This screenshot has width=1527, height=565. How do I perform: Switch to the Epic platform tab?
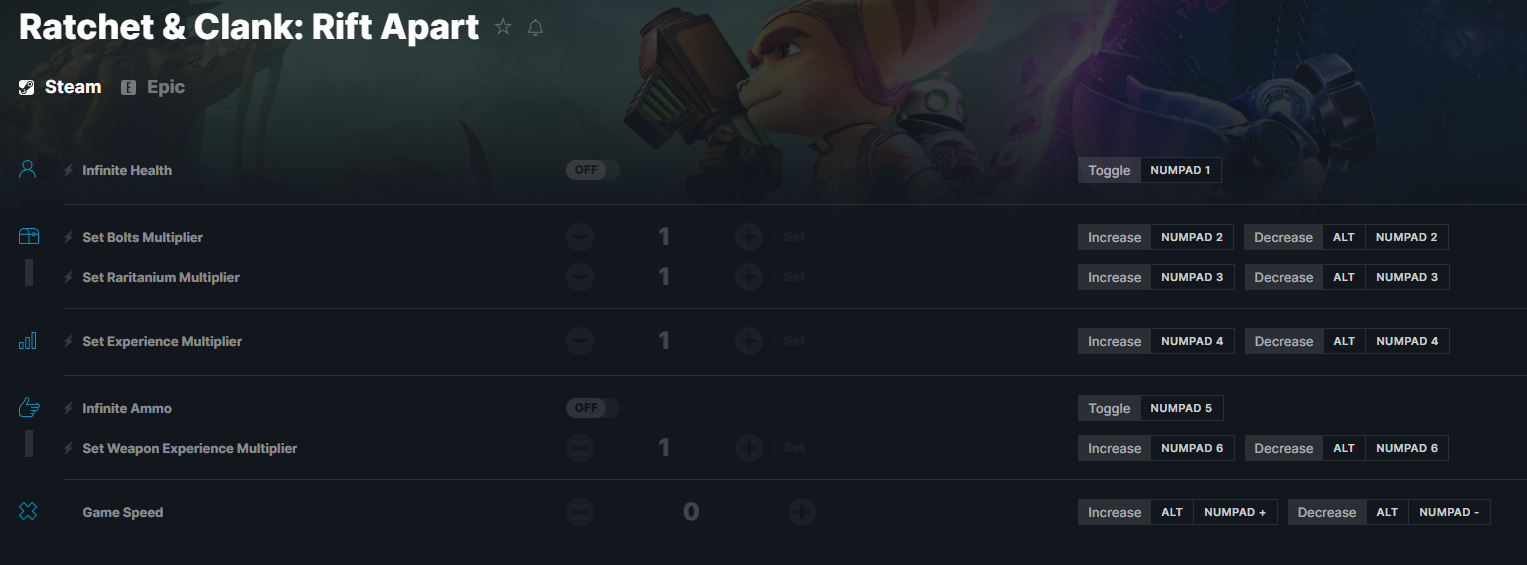[153, 87]
